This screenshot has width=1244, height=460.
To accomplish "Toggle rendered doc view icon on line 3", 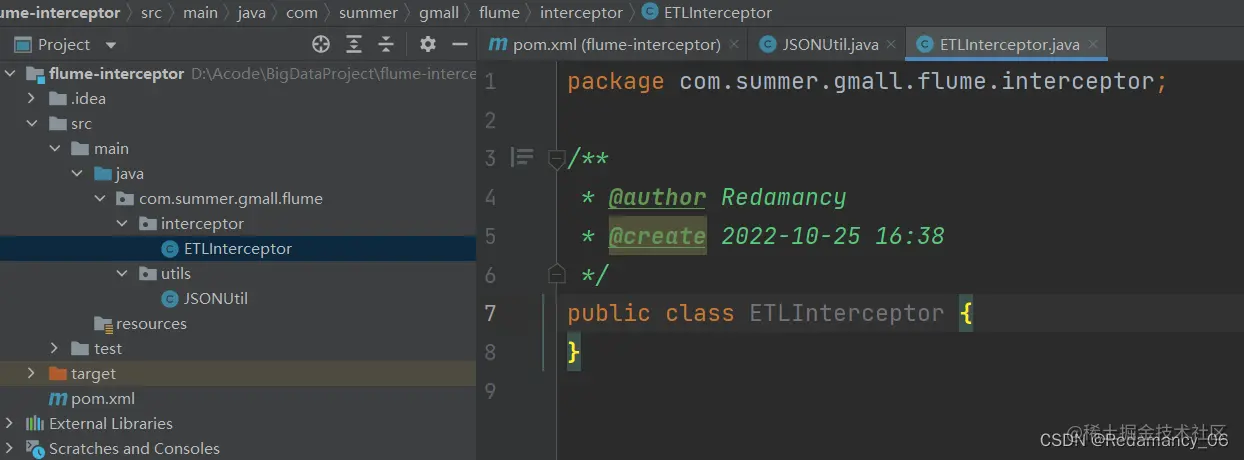I will coord(522,157).
